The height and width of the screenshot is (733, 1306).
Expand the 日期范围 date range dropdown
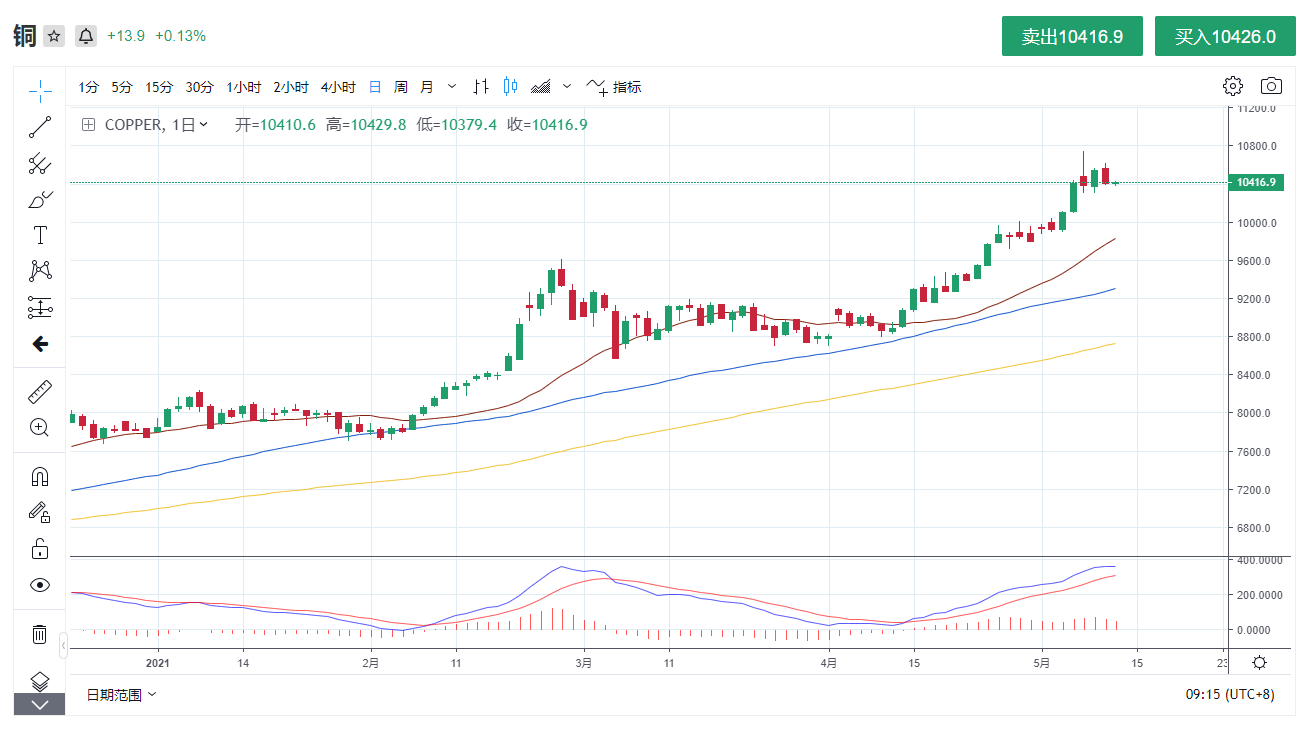click(x=121, y=694)
